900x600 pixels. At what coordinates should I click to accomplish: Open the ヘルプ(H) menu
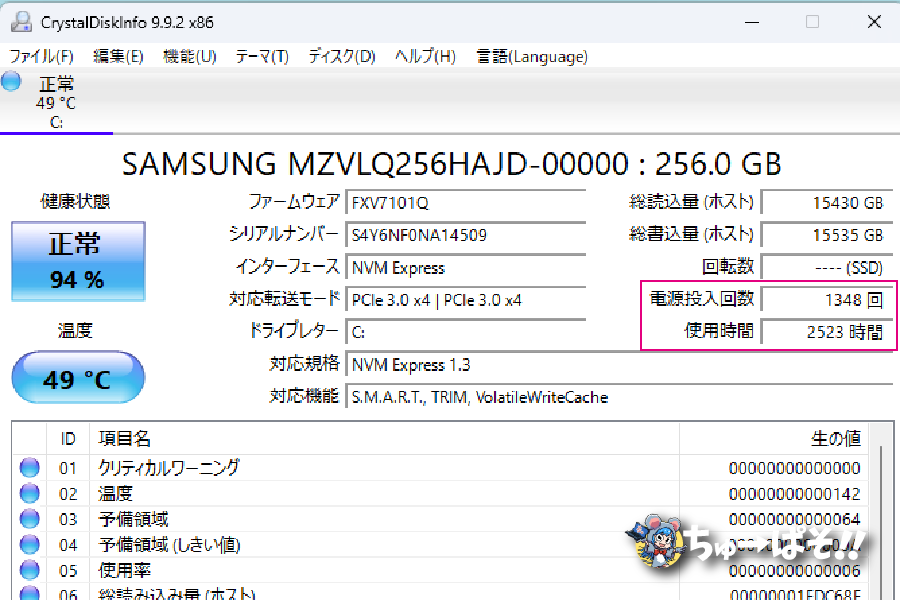(x=425, y=56)
